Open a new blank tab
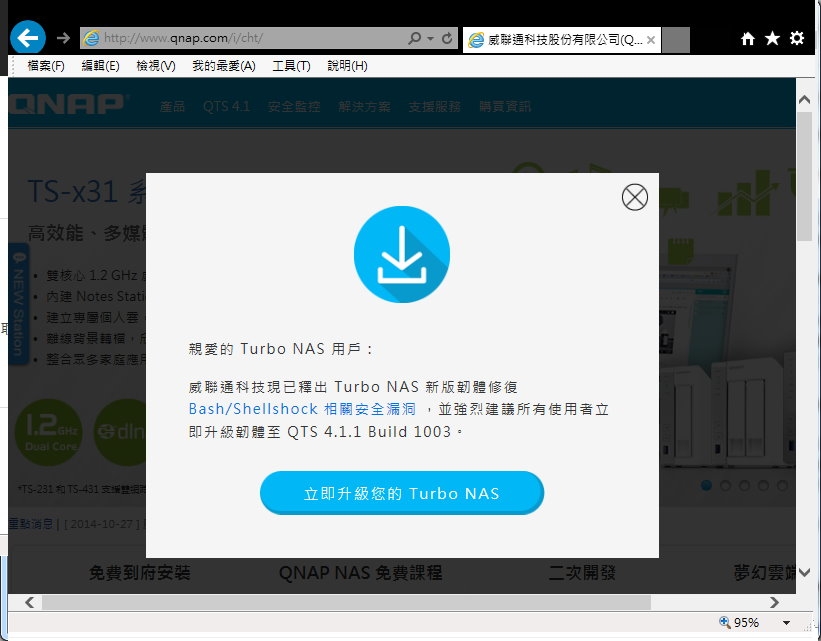Image resolution: width=821 pixels, height=641 pixels. 675,40
